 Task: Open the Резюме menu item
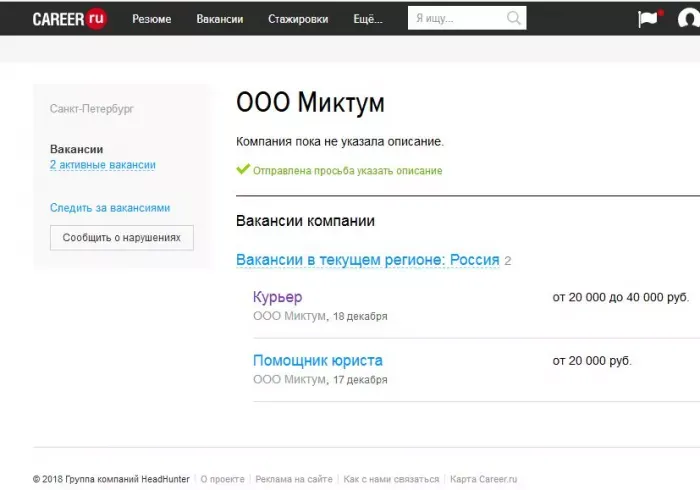click(151, 19)
